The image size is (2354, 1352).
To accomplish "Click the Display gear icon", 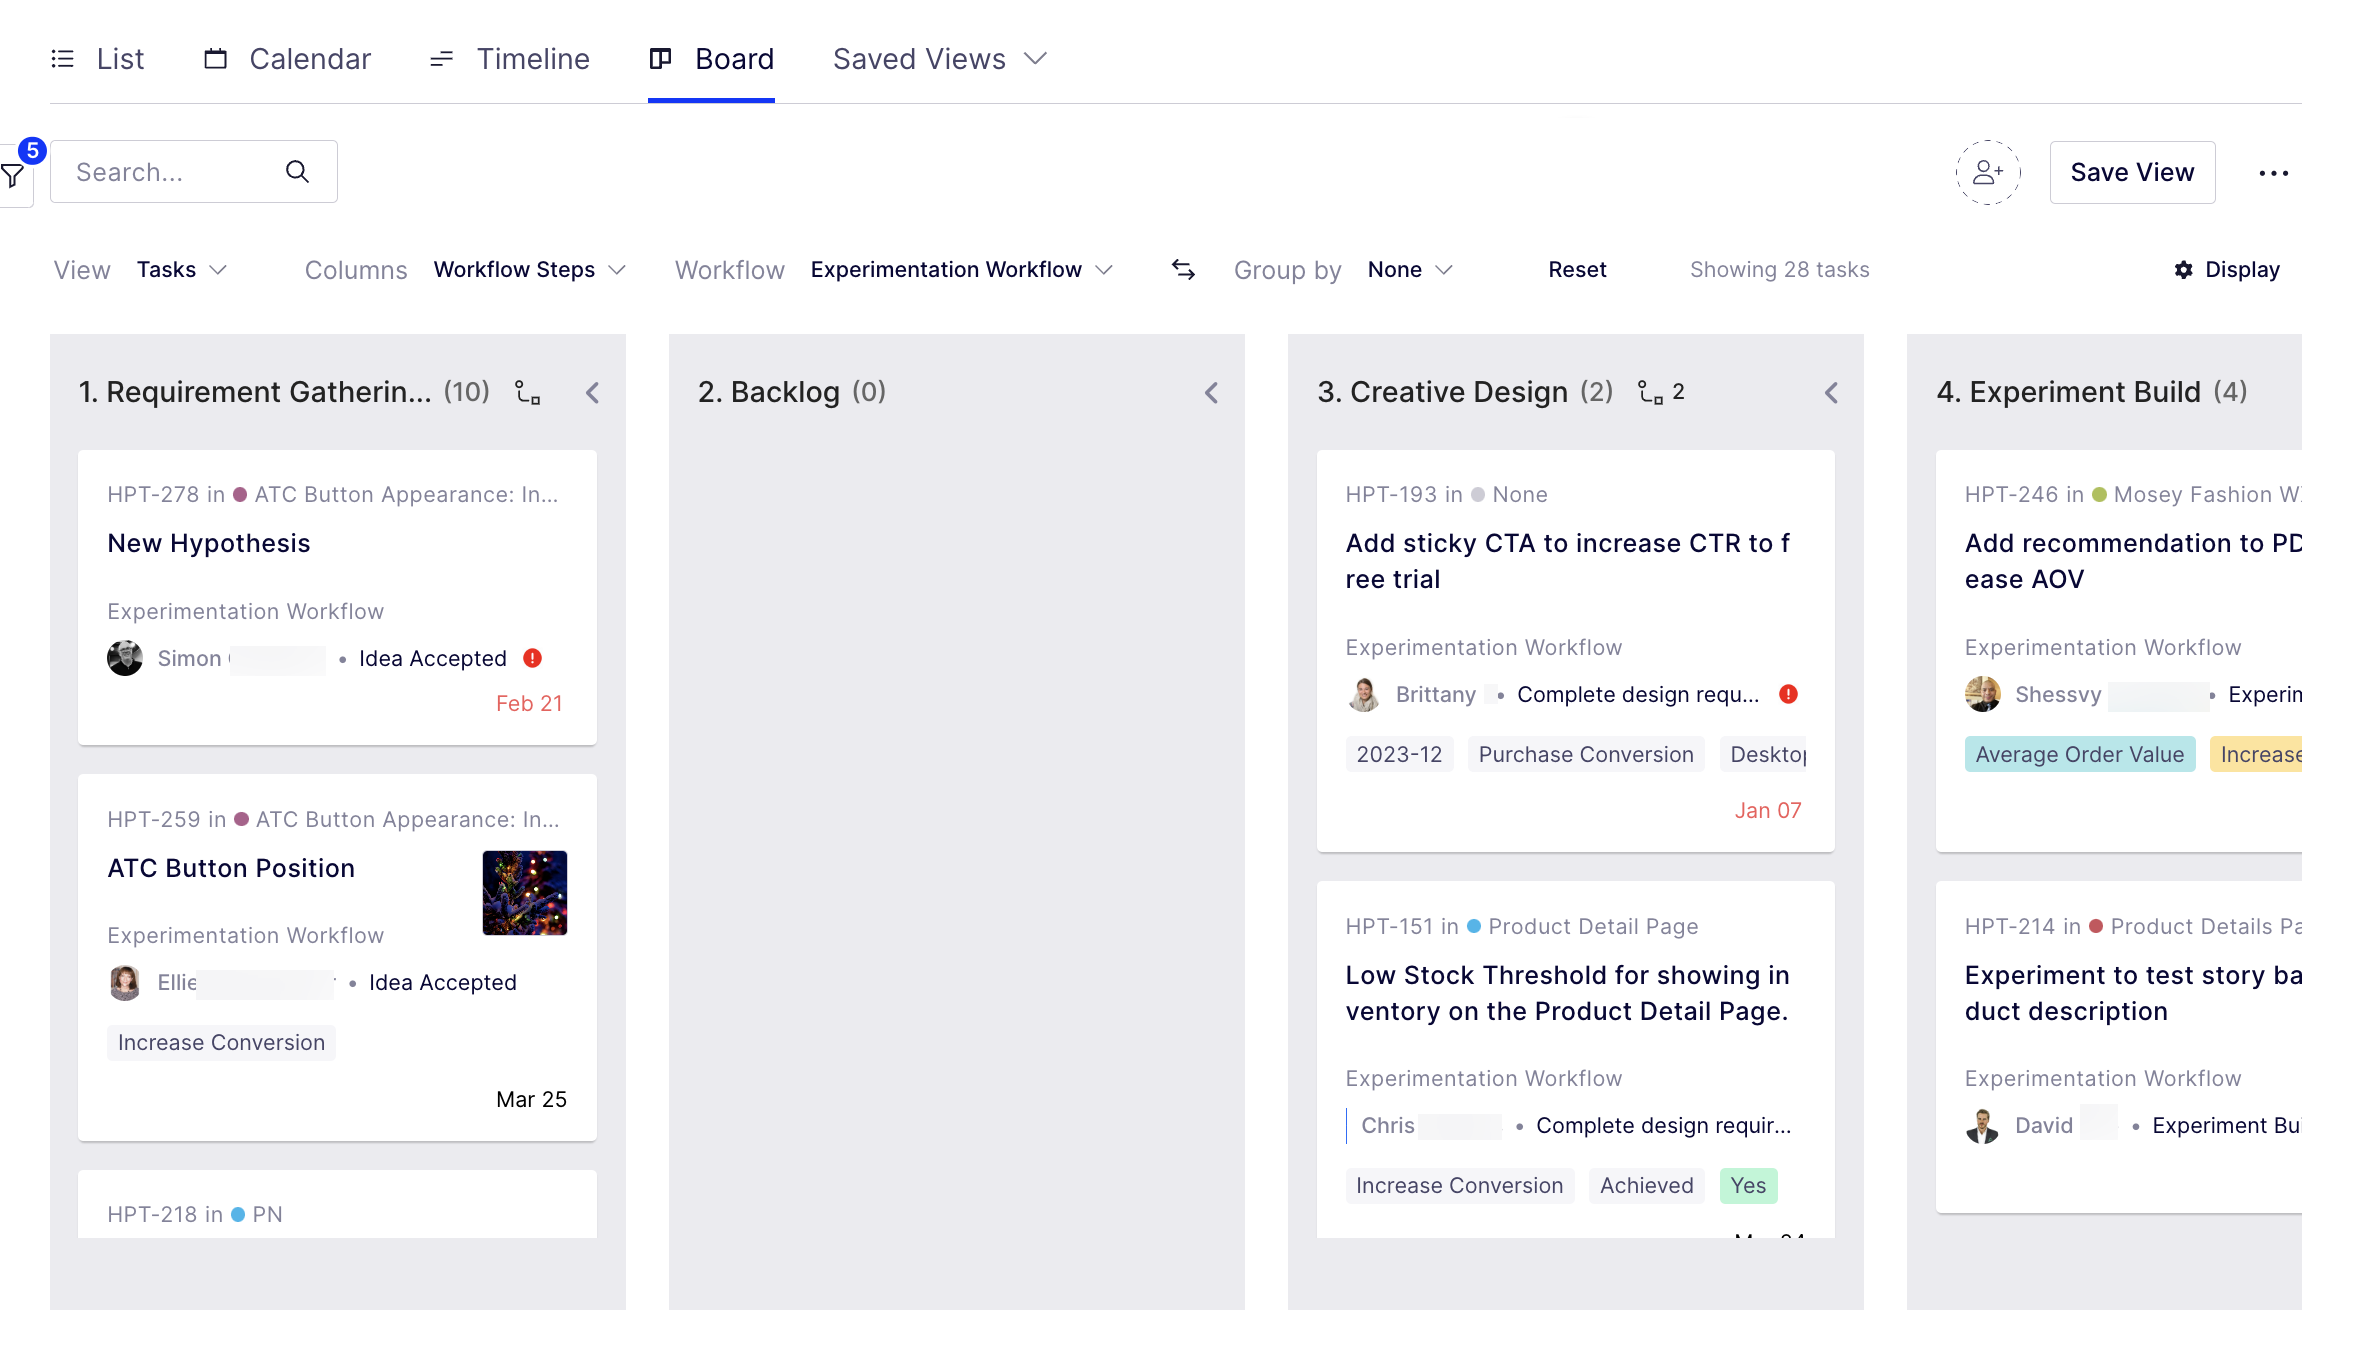I will pos(2184,270).
